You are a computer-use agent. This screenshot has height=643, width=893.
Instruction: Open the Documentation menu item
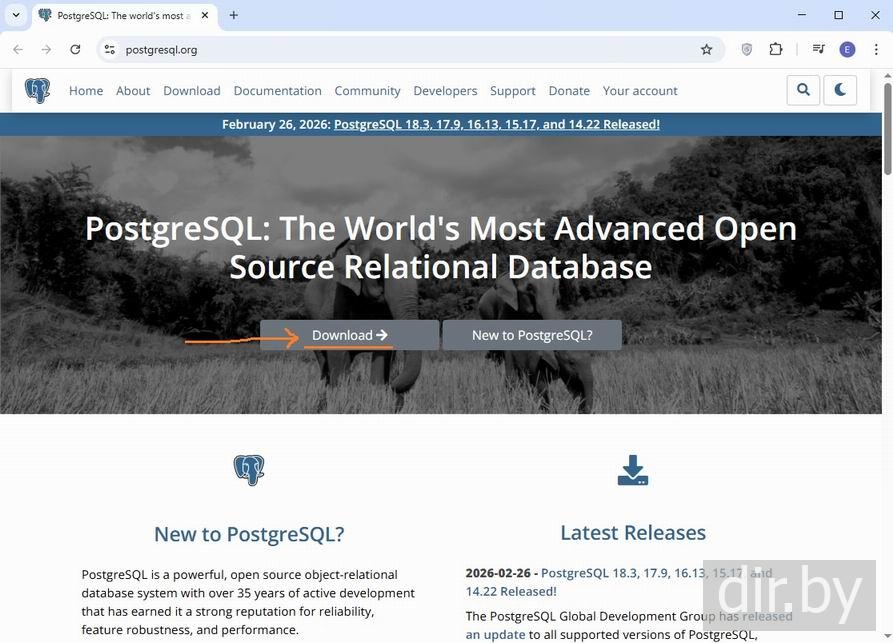tap(277, 91)
